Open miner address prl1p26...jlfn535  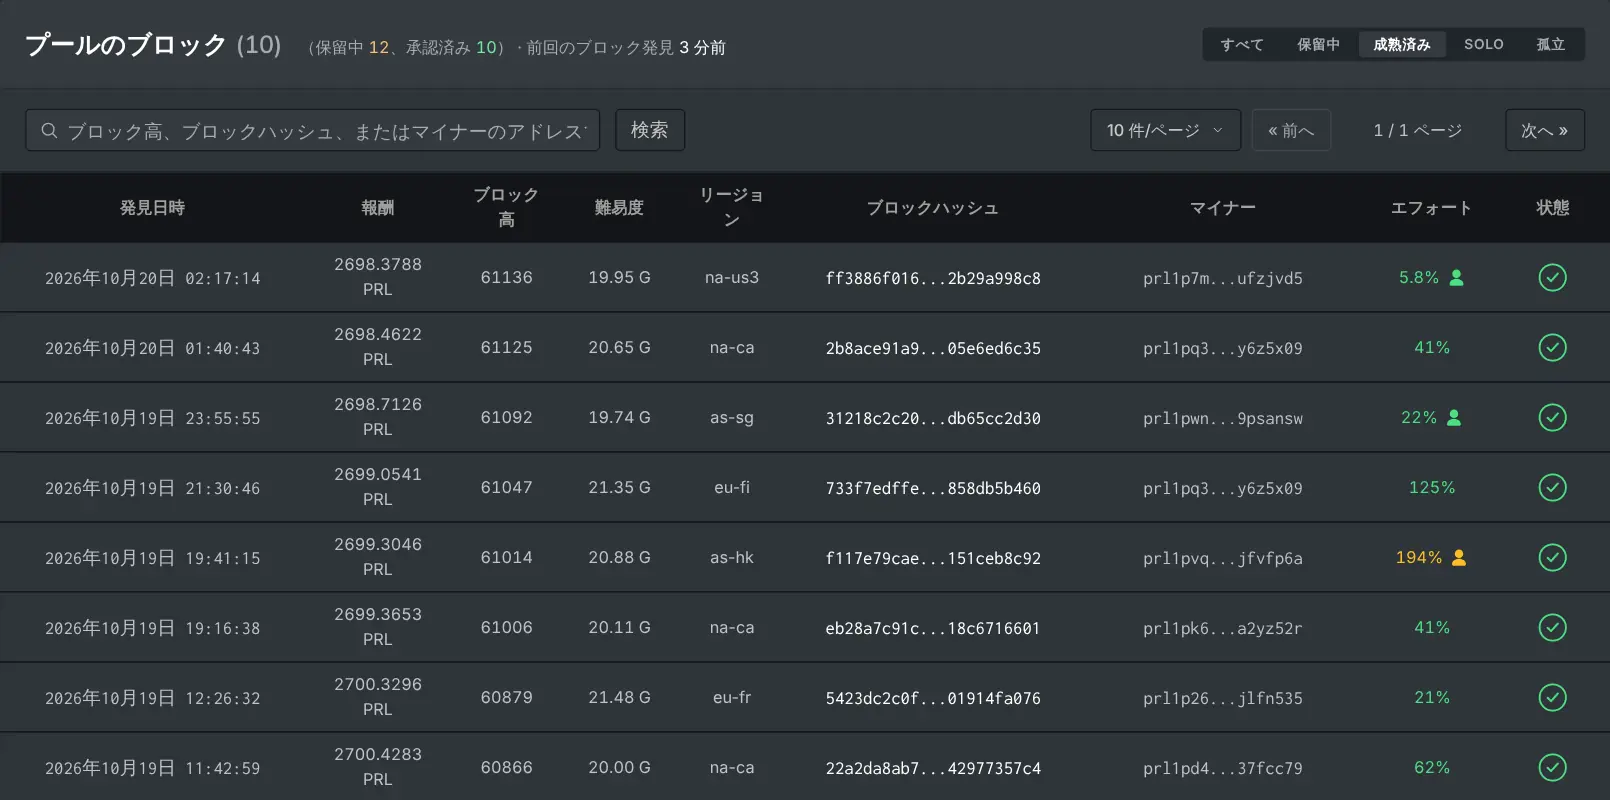pyautogui.click(x=1223, y=698)
